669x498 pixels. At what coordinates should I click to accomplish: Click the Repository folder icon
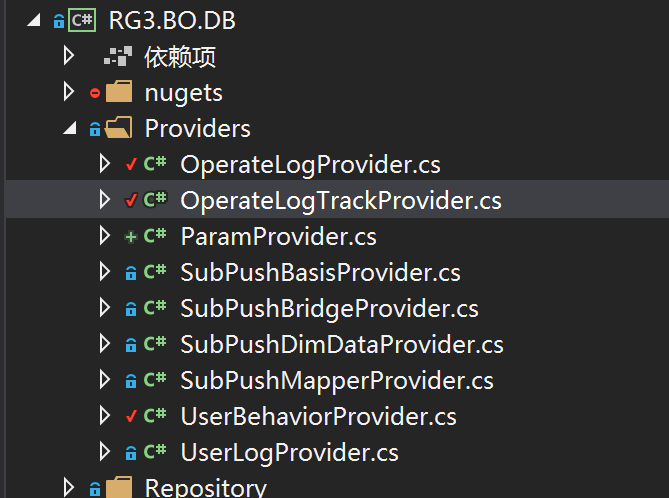click(119, 487)
